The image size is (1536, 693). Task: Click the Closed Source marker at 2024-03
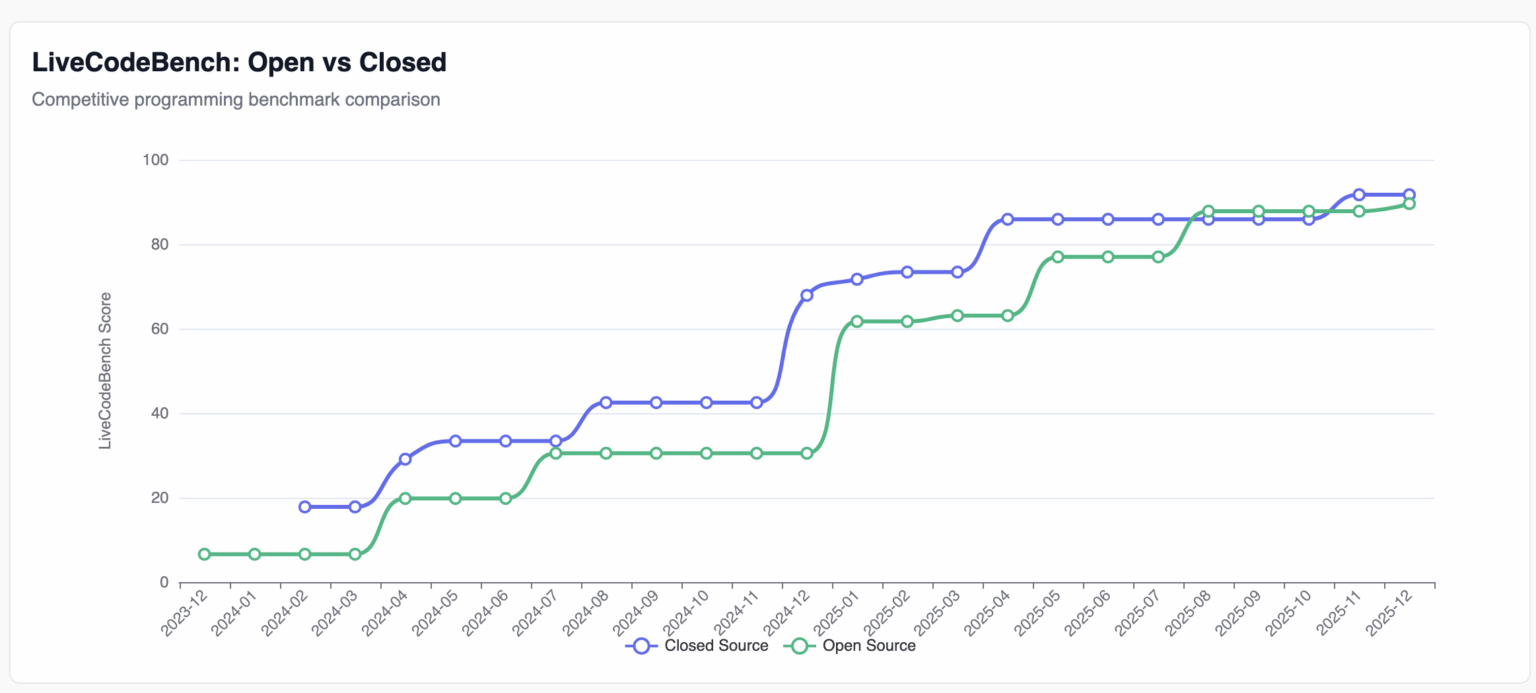click(x=355, y=507)
